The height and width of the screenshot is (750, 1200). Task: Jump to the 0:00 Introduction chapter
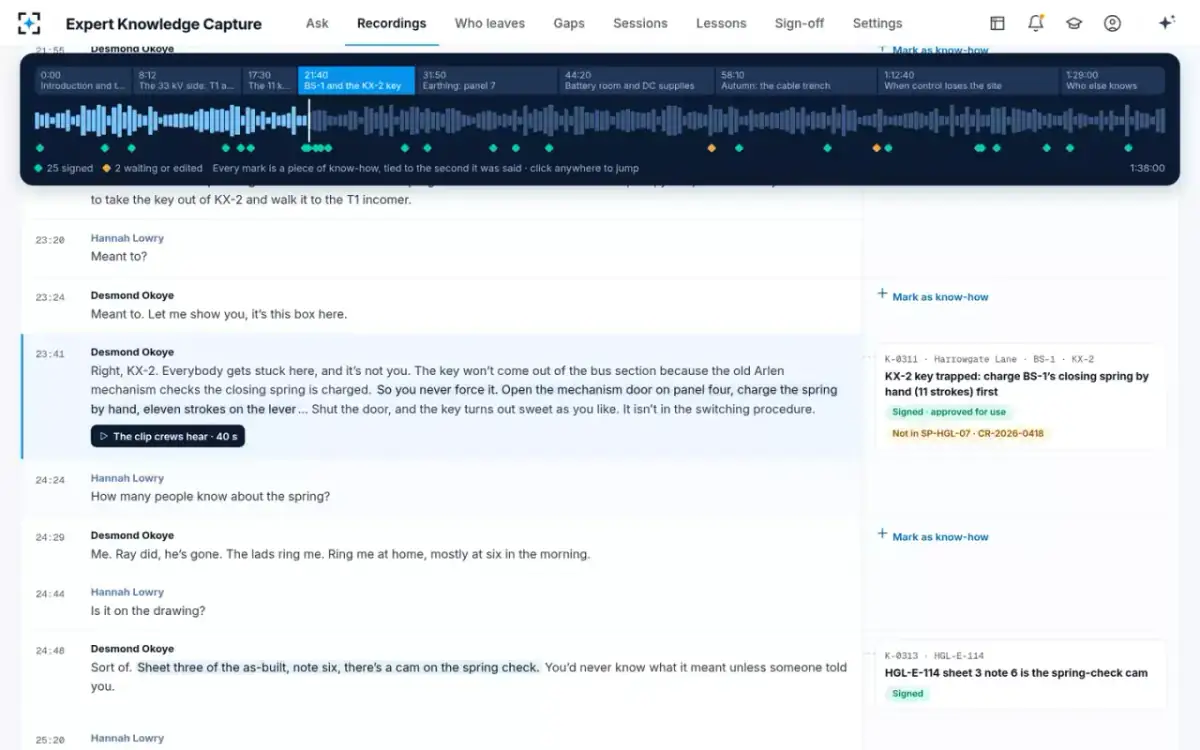pos(83,80)
